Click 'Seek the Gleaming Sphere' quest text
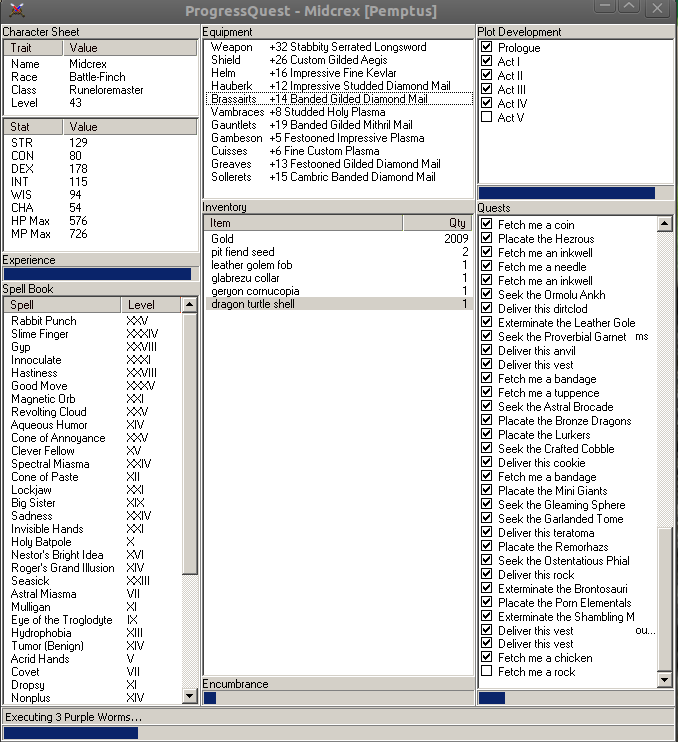This screenshot has width=678, height=742. (562, 504)
